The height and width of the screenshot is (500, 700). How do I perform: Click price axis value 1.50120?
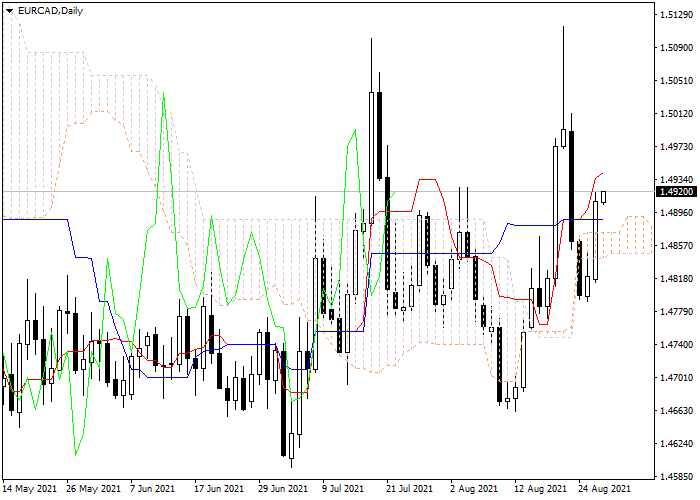[x=676, y=114]
